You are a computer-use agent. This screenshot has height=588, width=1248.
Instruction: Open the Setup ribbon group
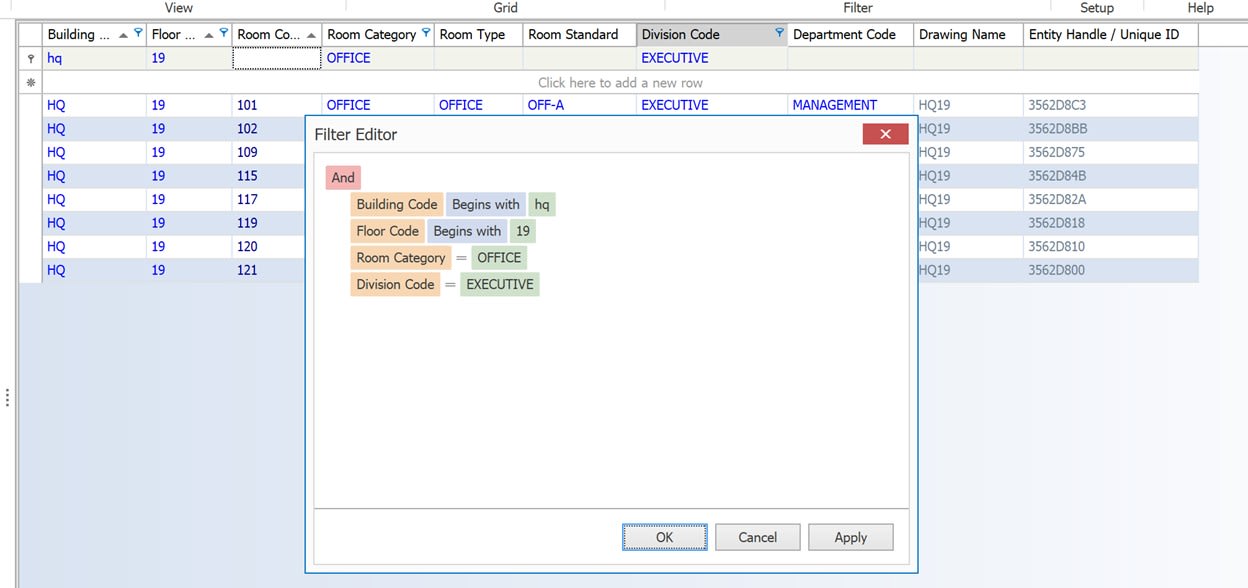click(x=1097, y=8)
